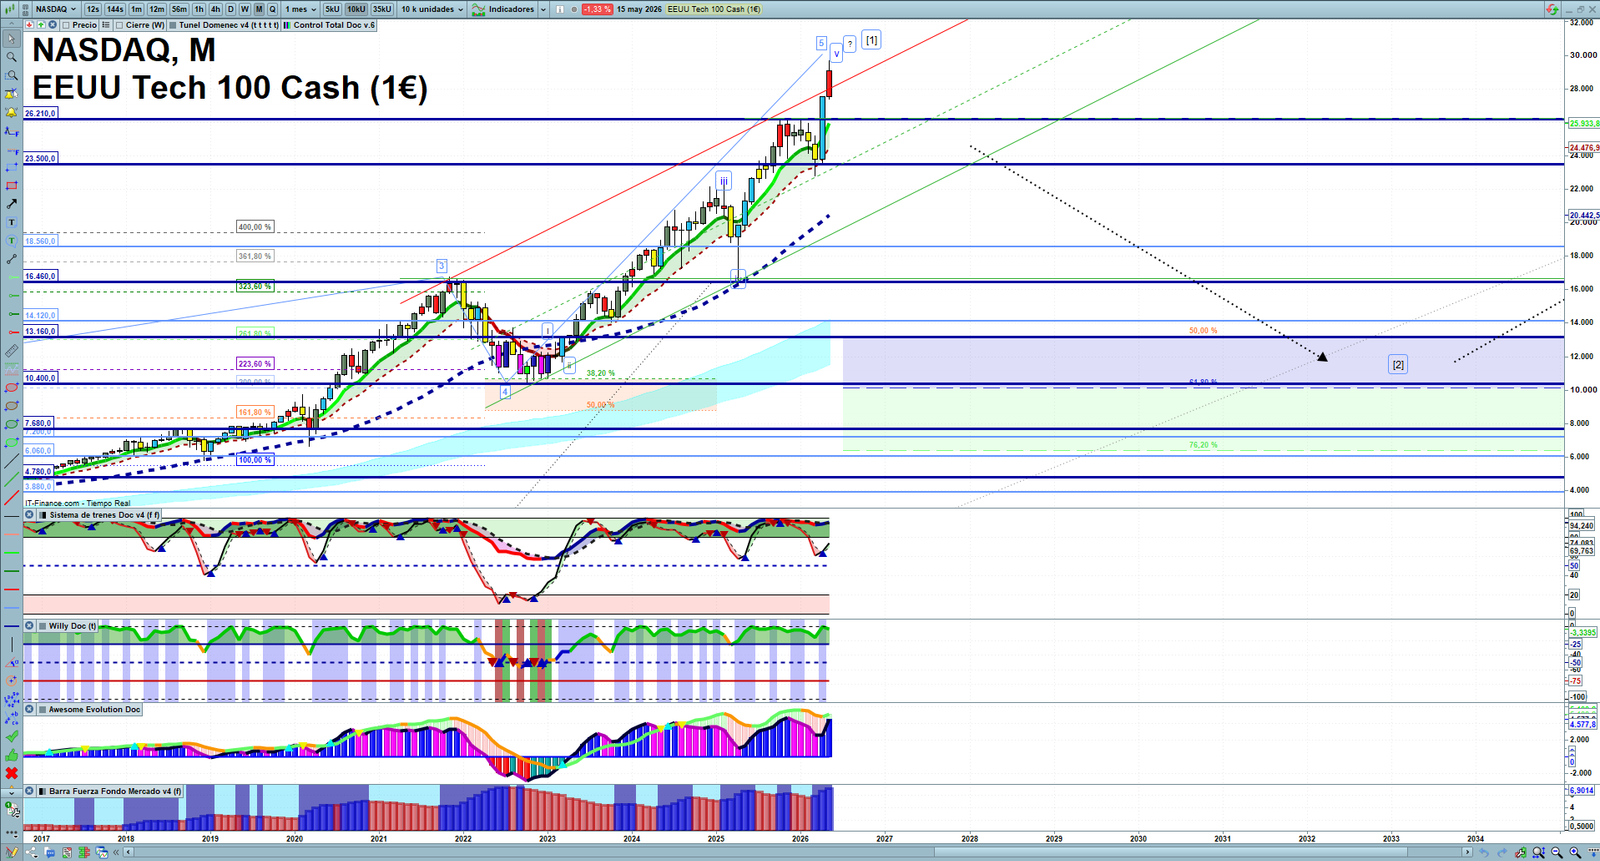Click the EEUU Tech 100 Cash title field
The height and width of the screenshot is (861, 1600).
coord(715,9)
